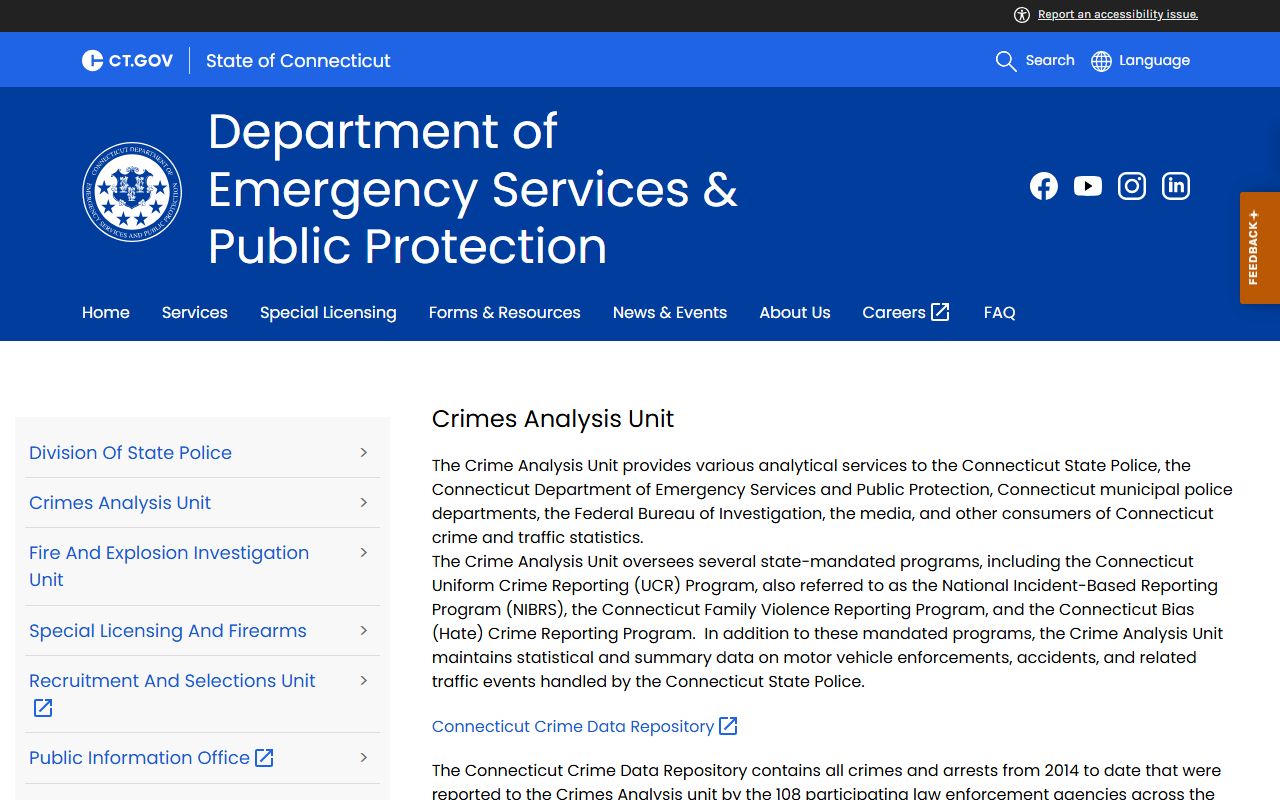The image size is (1280, 800).
Task: Open the Facebook page icon
Action: (1044, 186)
